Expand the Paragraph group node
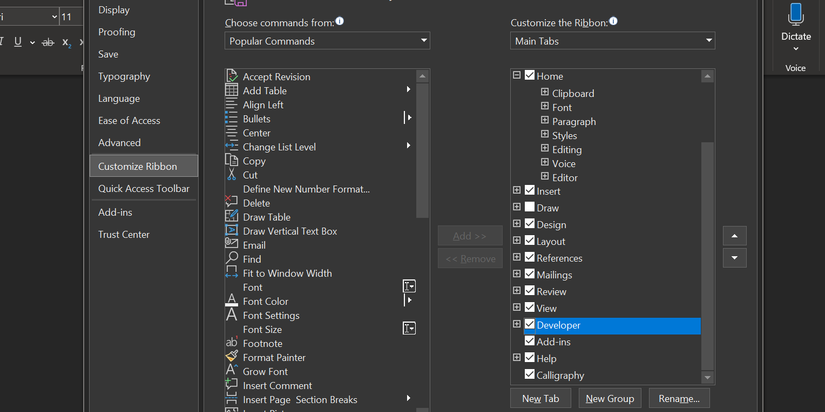 coord(545,120)
